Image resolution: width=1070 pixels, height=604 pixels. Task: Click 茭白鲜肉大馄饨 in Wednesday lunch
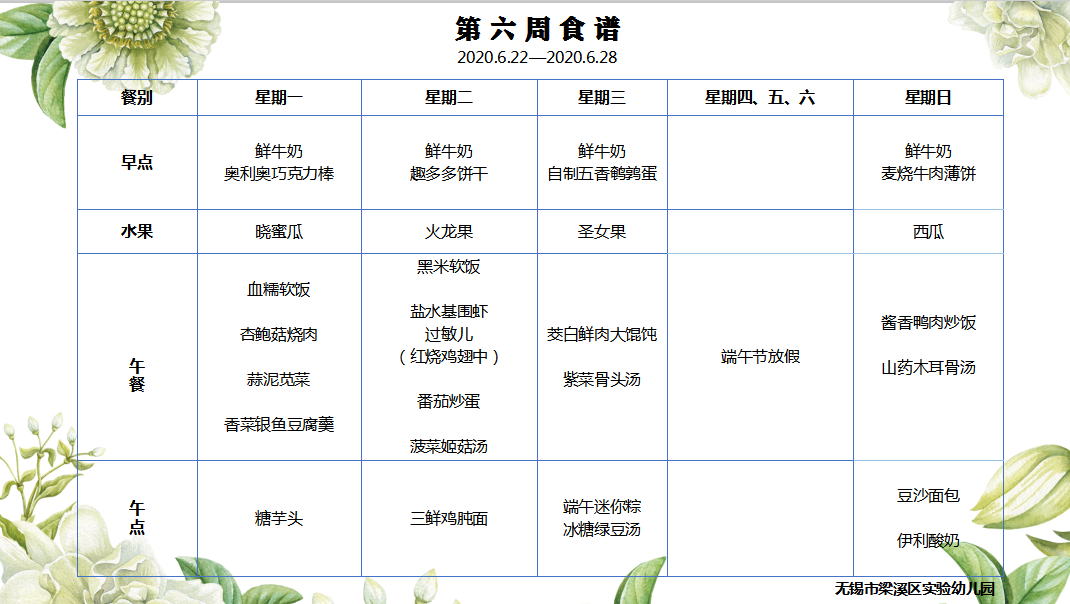602,334
